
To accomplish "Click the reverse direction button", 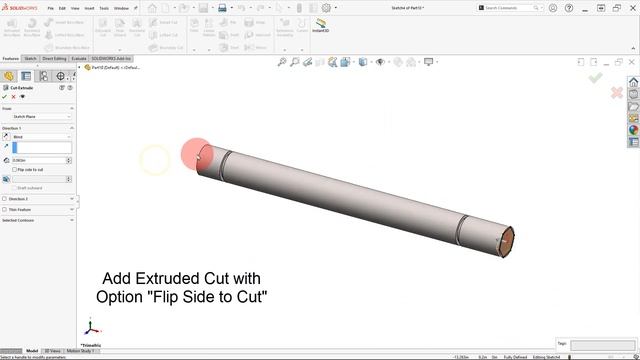I will pos(6,137).
